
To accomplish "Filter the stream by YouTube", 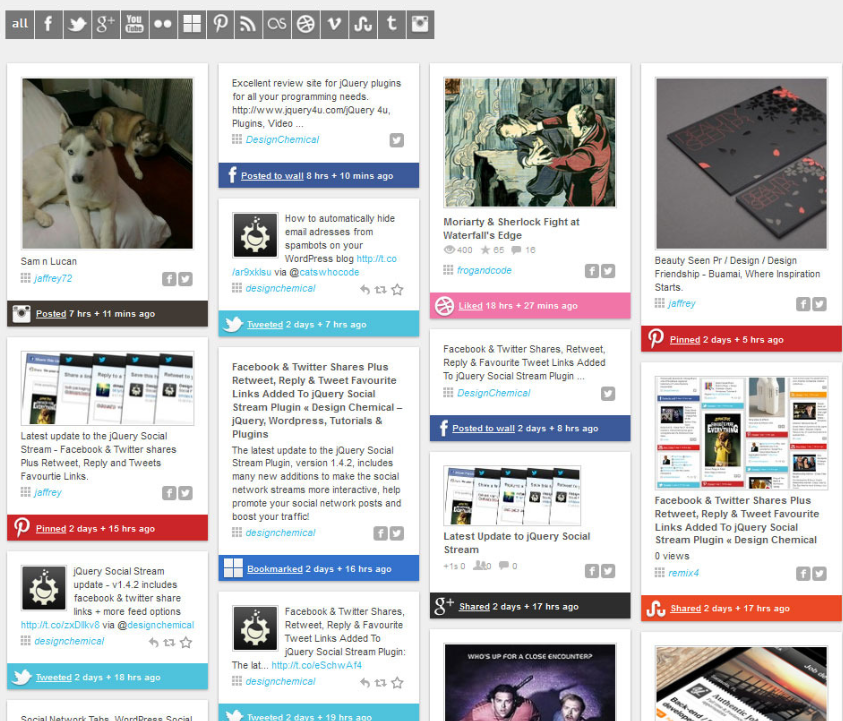I will [x=134, y=24].
